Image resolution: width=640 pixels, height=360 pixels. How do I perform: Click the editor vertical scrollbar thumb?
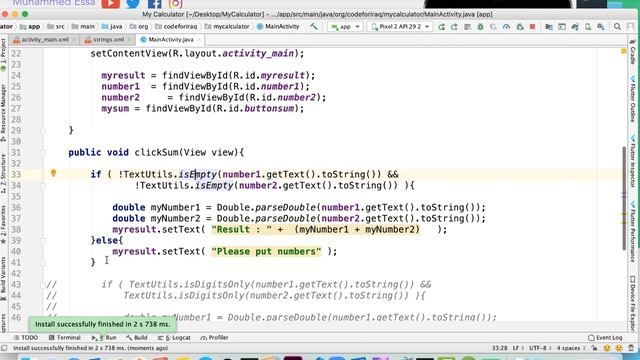(624, 198)
